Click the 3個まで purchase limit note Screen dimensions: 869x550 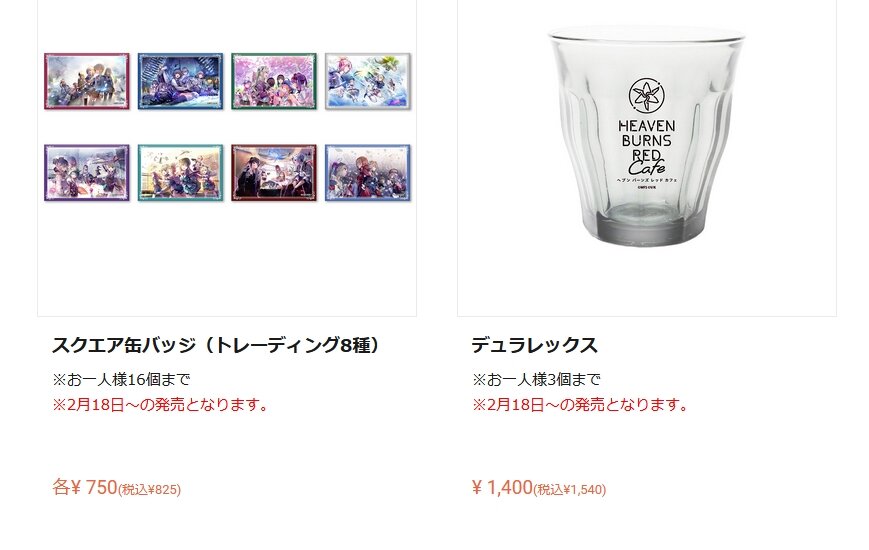pos(536,380)
